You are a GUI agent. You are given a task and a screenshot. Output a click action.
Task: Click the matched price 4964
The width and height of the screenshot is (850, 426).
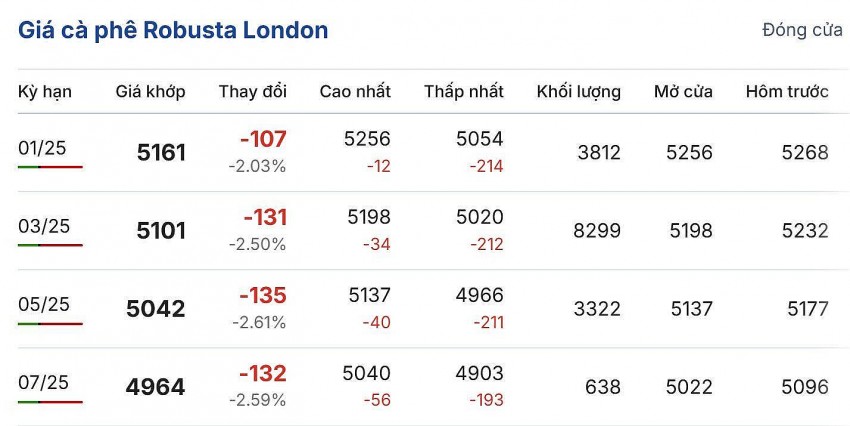(155, 387)
